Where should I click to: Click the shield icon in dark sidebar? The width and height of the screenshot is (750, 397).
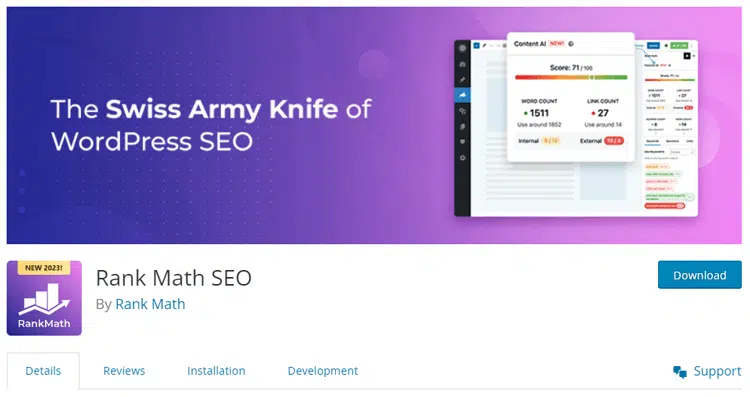pos(462,142)
